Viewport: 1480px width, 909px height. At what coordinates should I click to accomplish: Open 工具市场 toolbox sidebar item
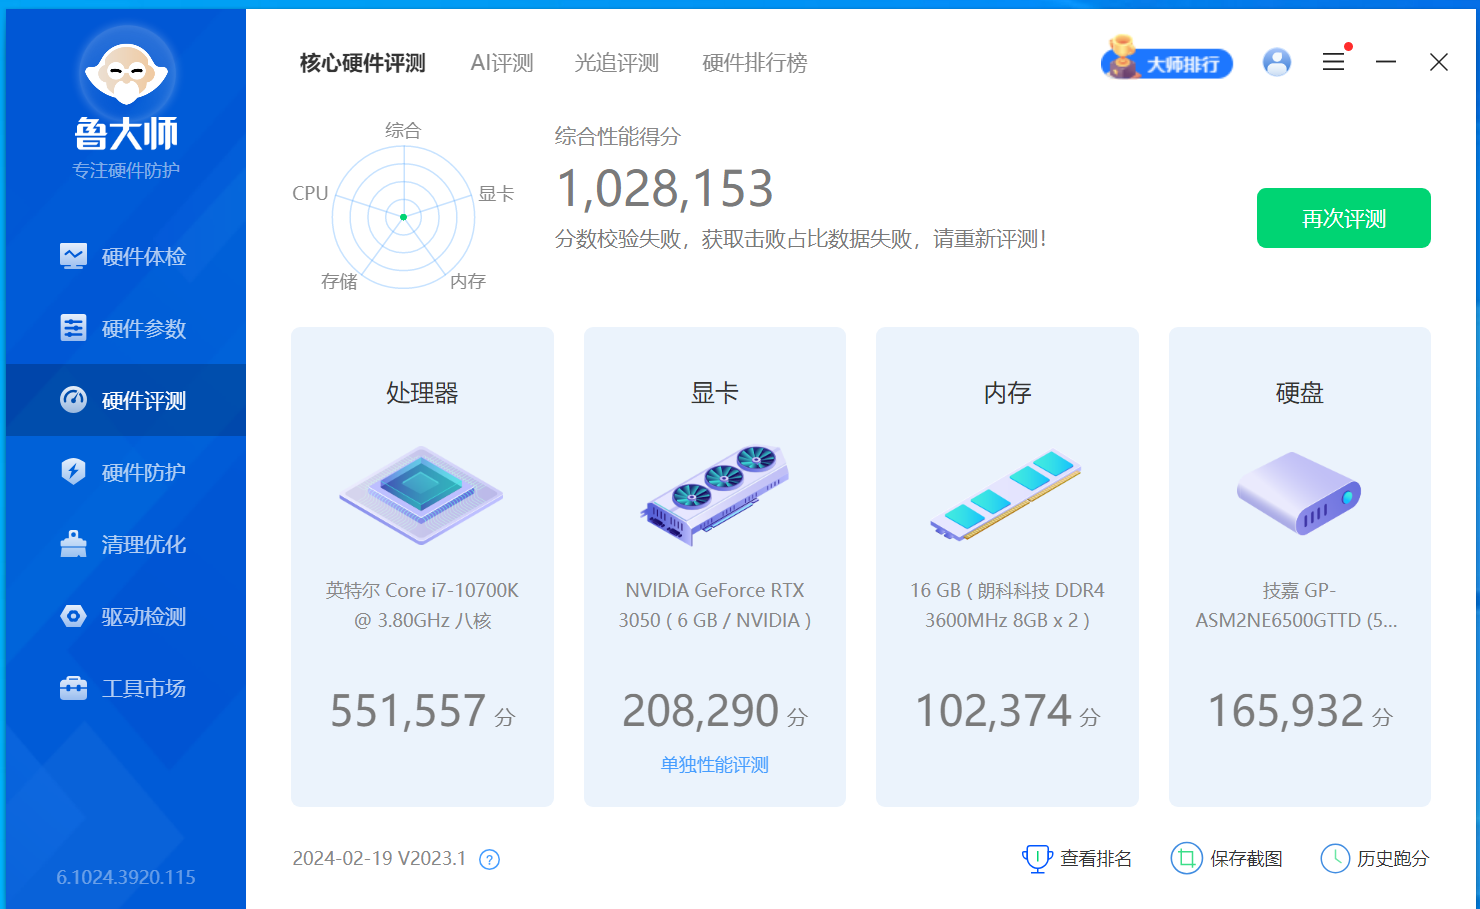(x=125, y=689)
